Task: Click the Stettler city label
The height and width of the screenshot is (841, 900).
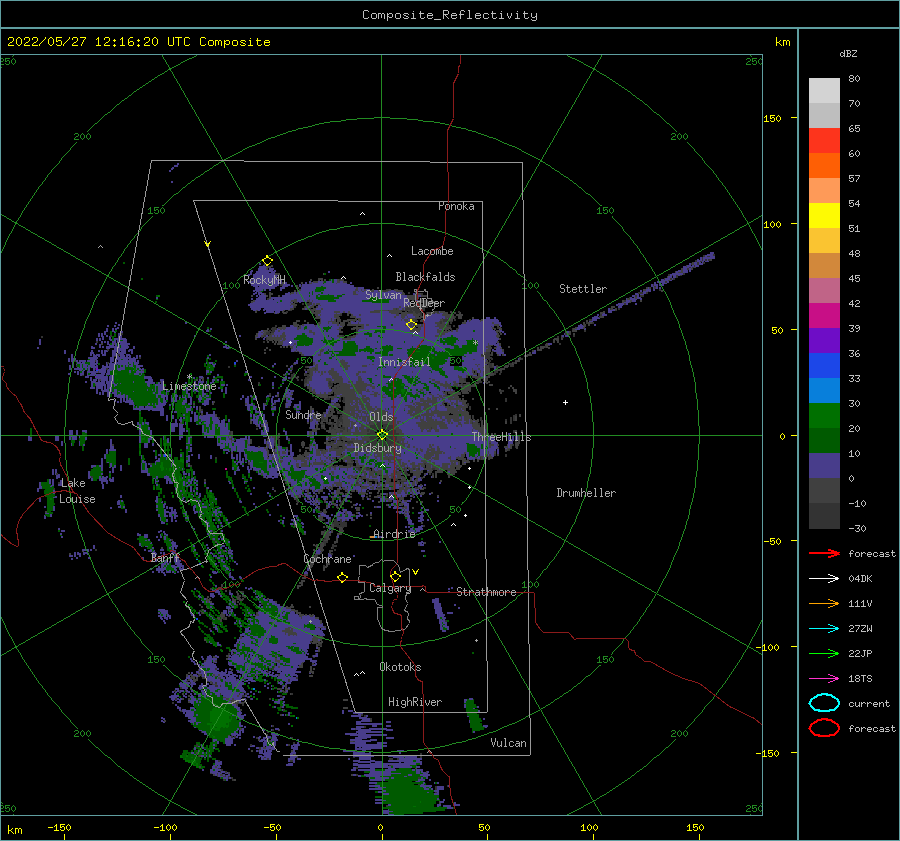Action: [583, 289]
